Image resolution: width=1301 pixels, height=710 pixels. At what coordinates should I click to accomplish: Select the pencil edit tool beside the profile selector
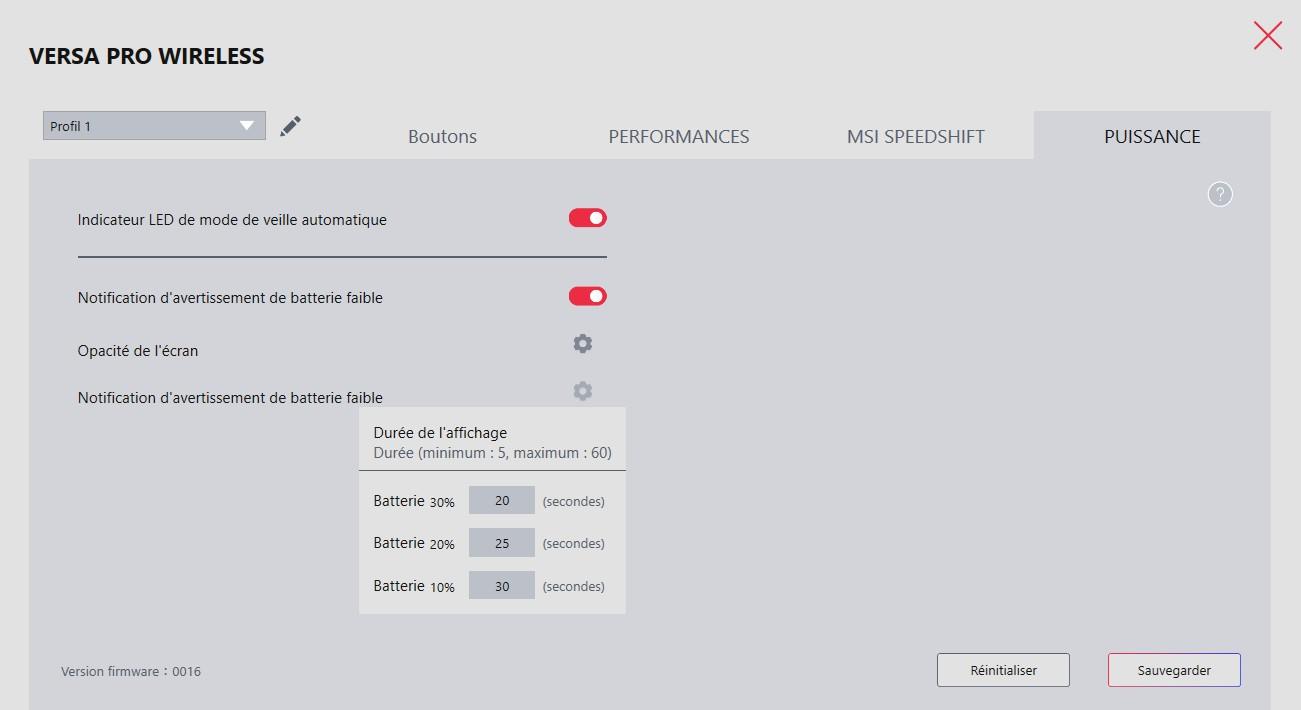290,125
